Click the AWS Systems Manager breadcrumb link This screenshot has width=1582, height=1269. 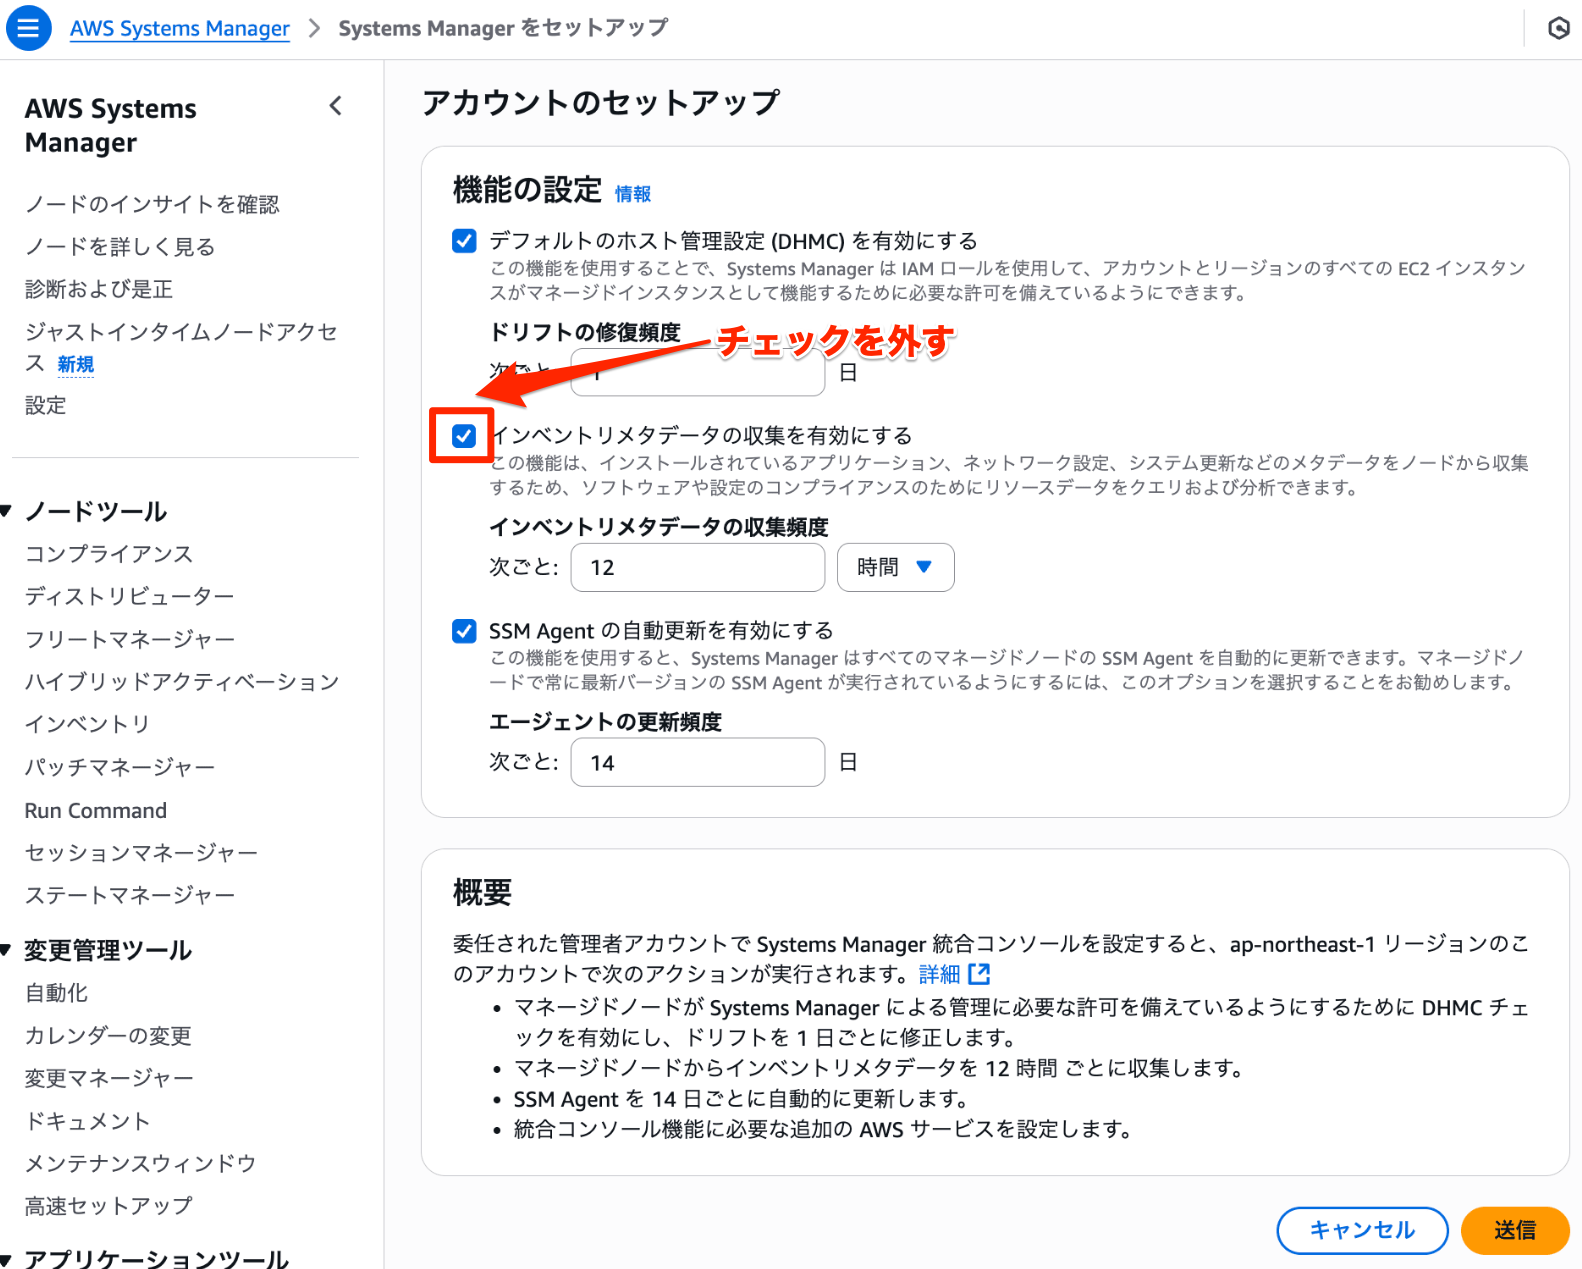click(180, 28)
